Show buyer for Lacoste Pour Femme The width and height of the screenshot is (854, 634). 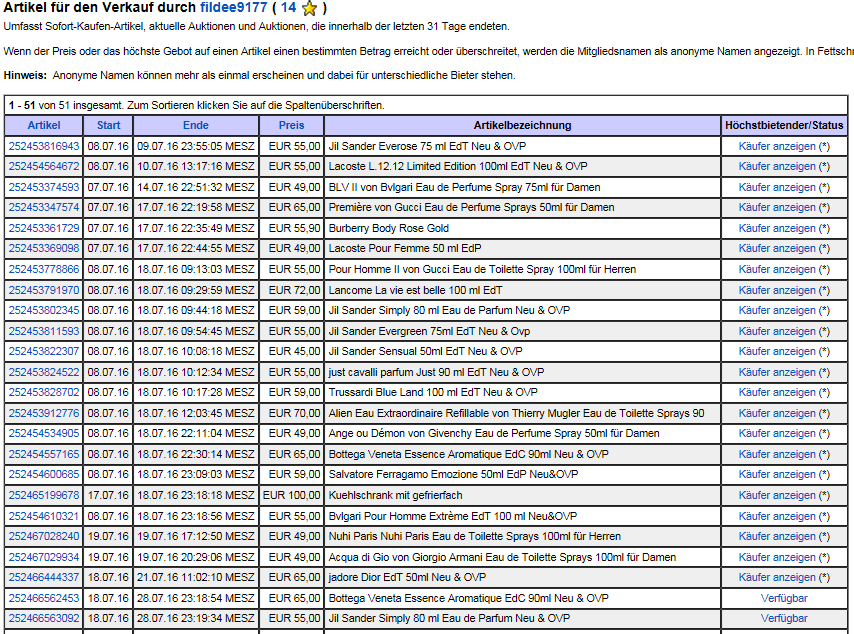777,248
